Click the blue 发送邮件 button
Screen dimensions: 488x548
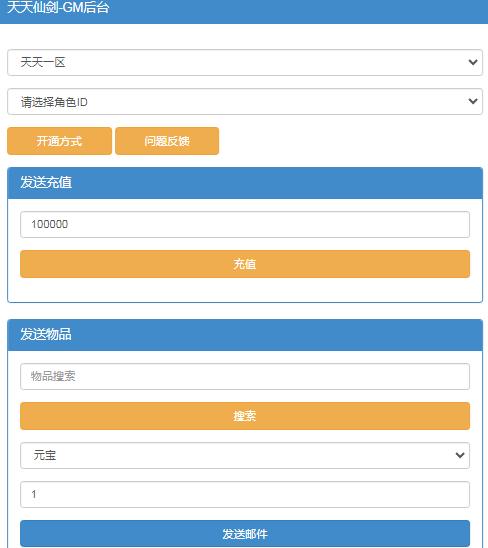[245, 534]
